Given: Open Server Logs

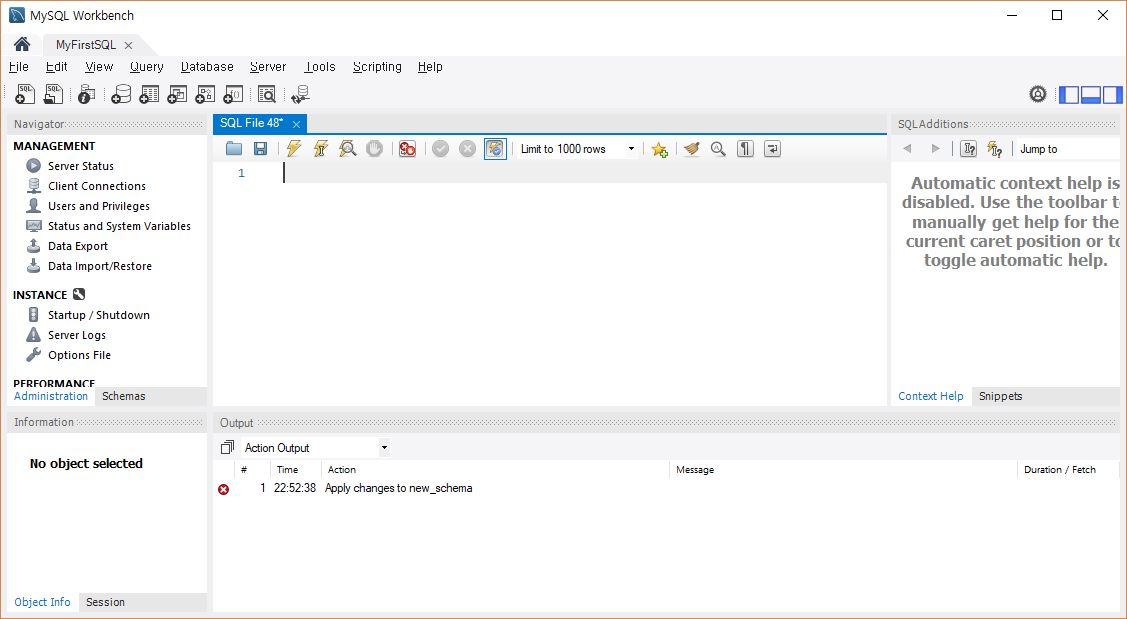Looking at the screenshot, I should pos(77,336).
